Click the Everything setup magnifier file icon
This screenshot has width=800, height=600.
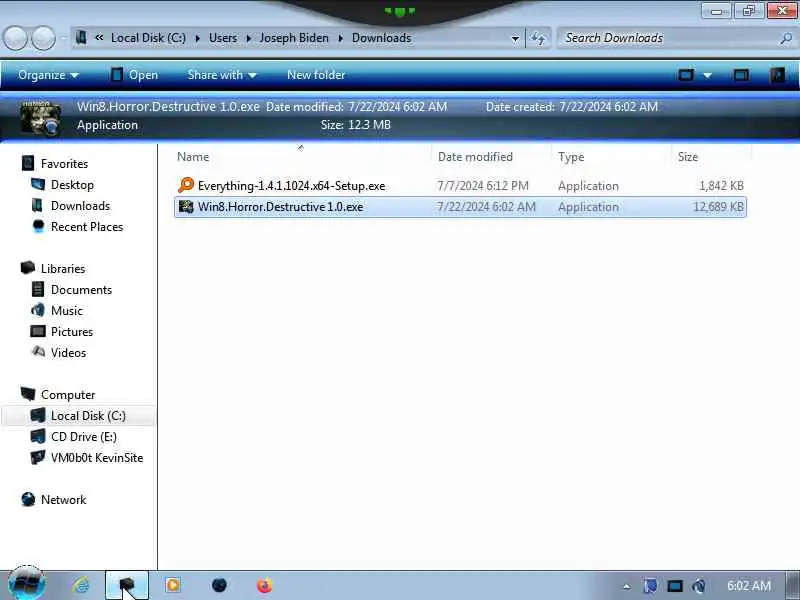[186, 185]
